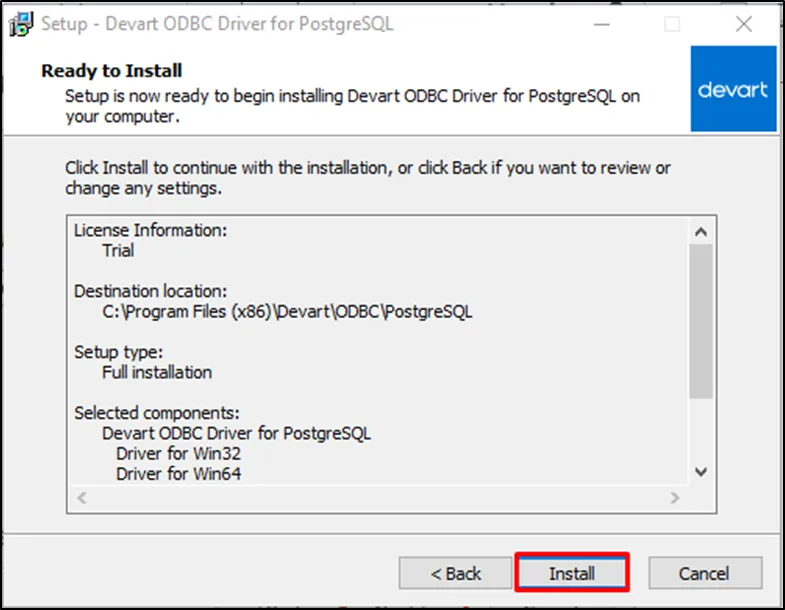
Task: Select the "Driver for Win64" line
Action: pos(178,473)
